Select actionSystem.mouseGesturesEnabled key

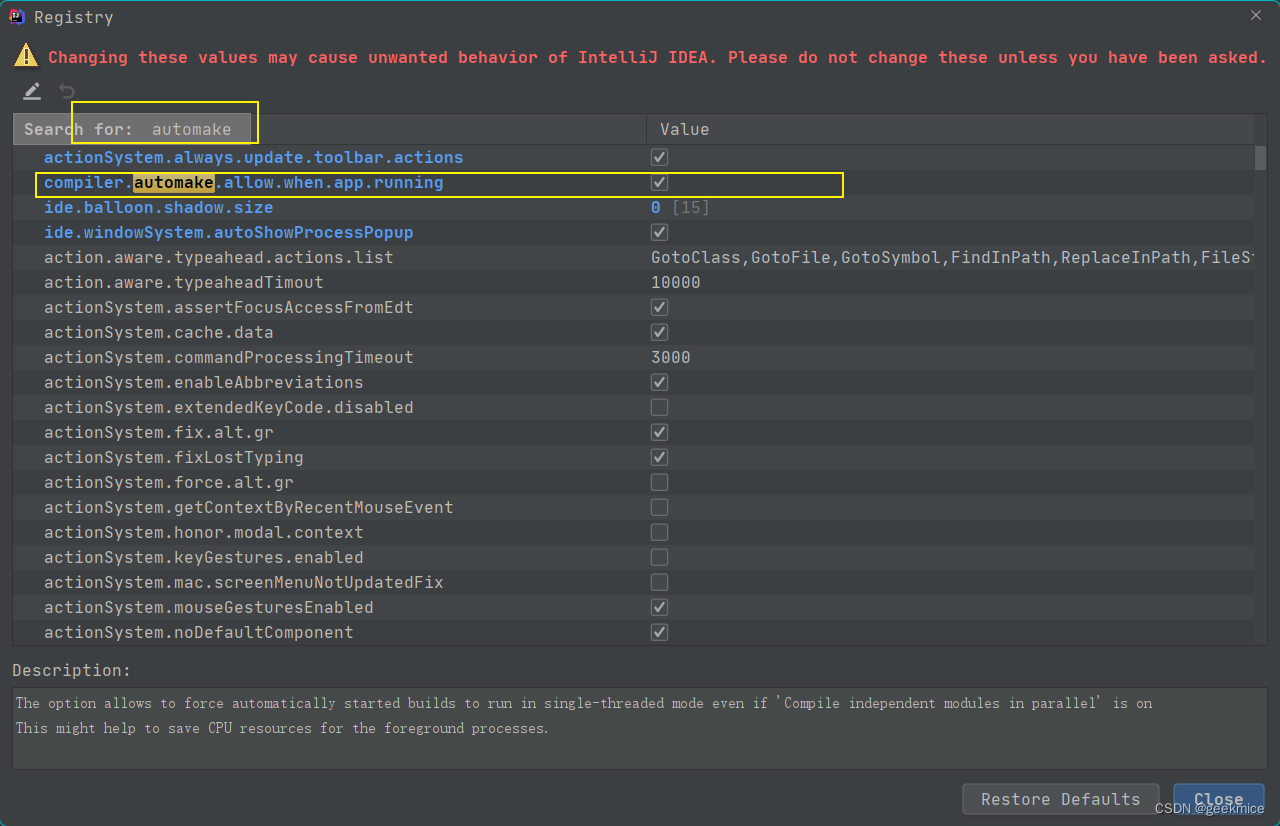208,607
